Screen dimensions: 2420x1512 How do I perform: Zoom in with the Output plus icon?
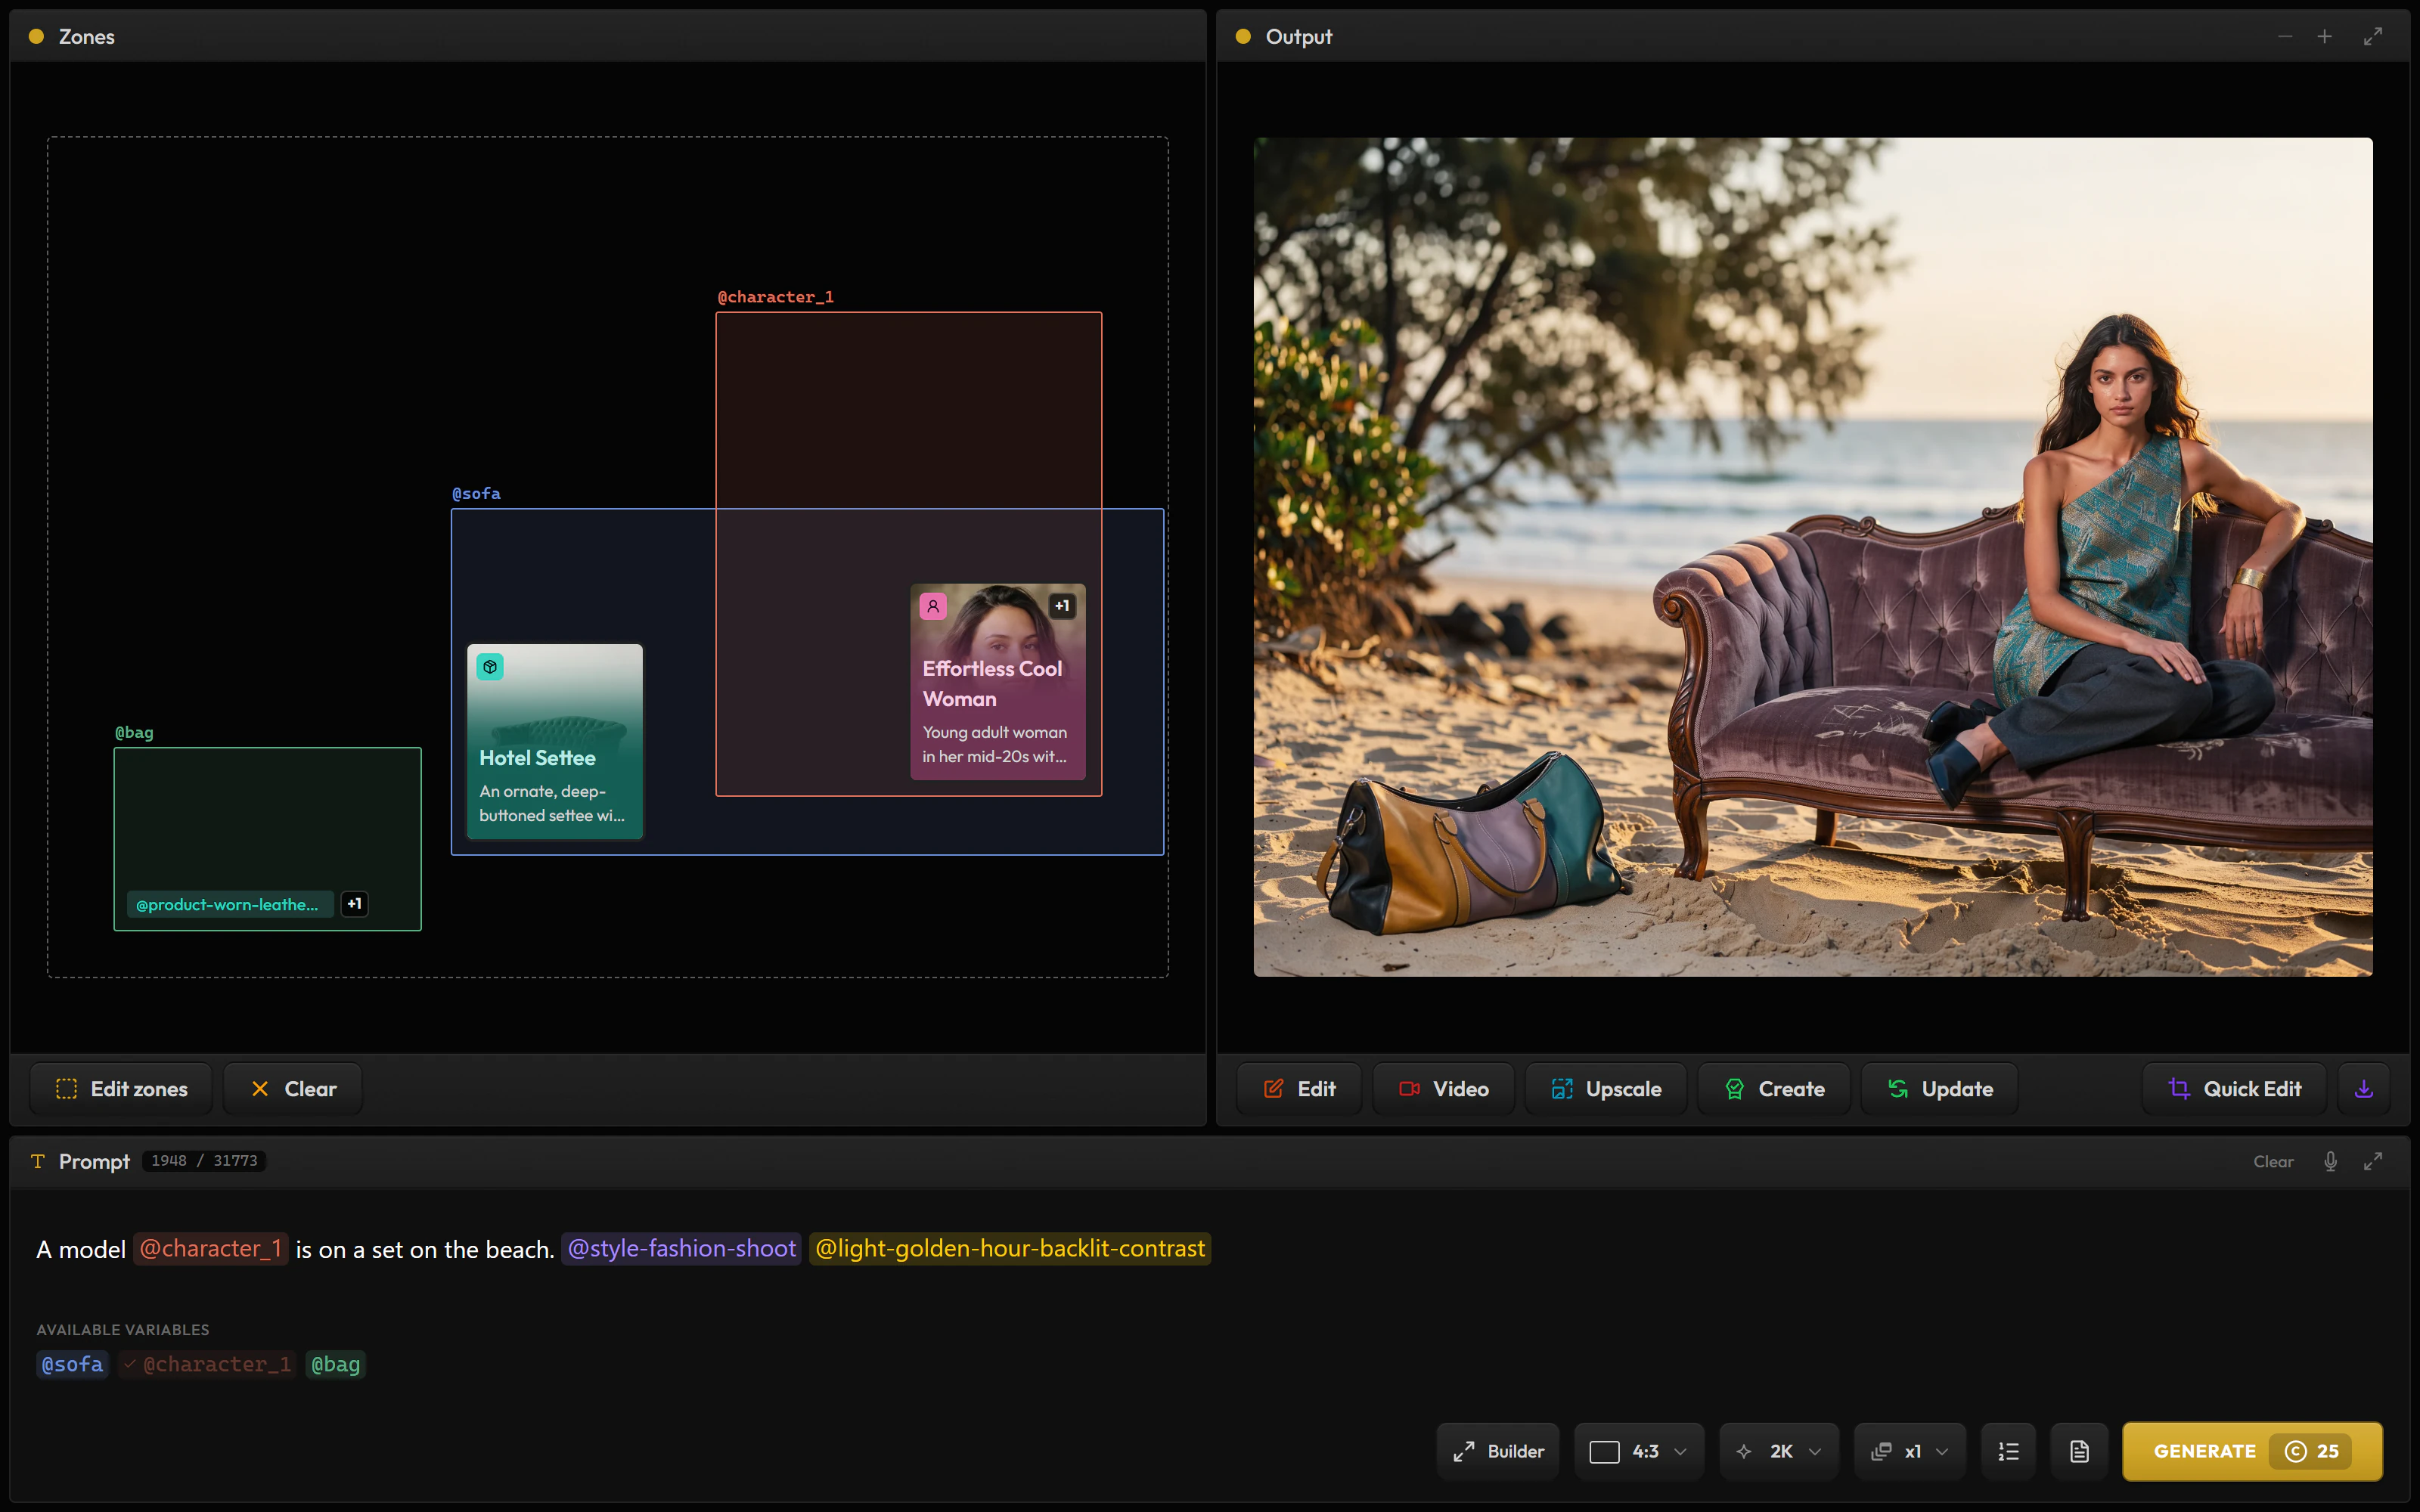coord(2325,37)
